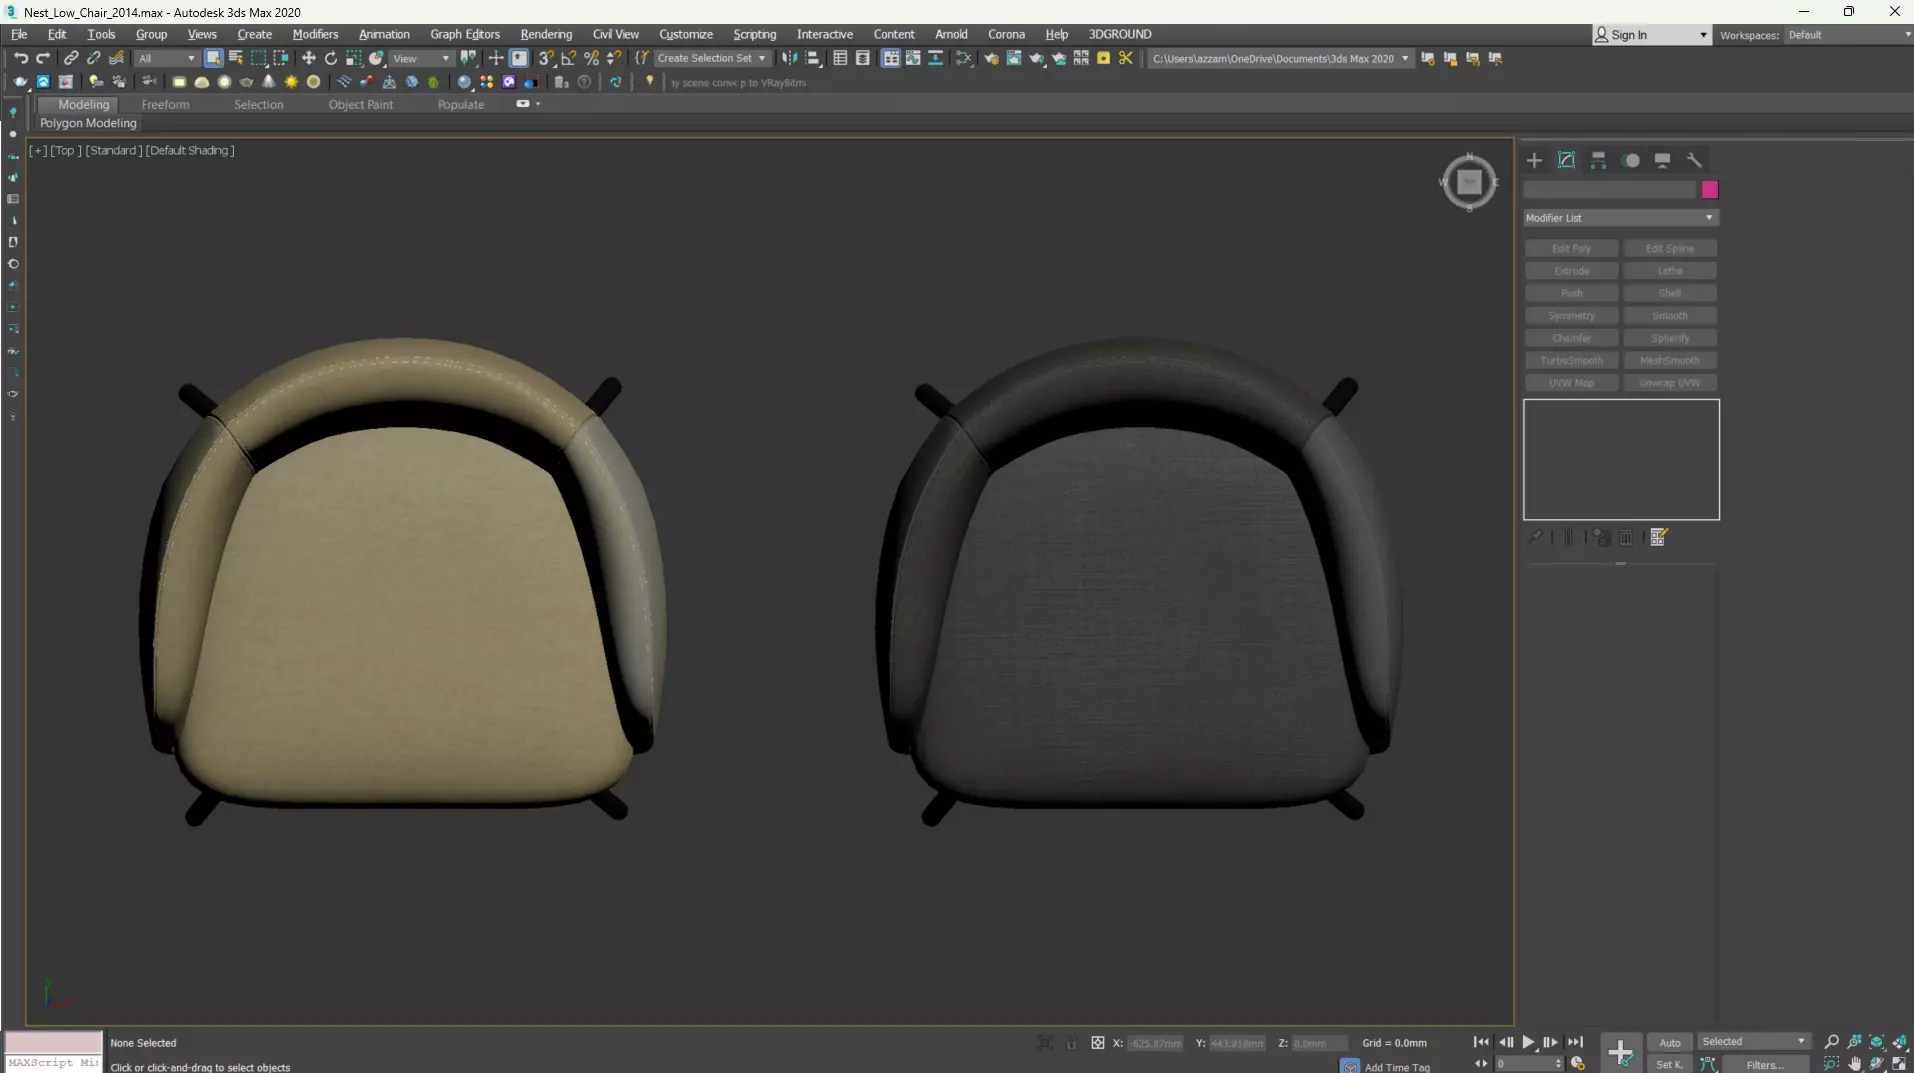Screen dimensions: 1914x1073
Task: Open the Material Editor icon
Action: click(964, 58)
